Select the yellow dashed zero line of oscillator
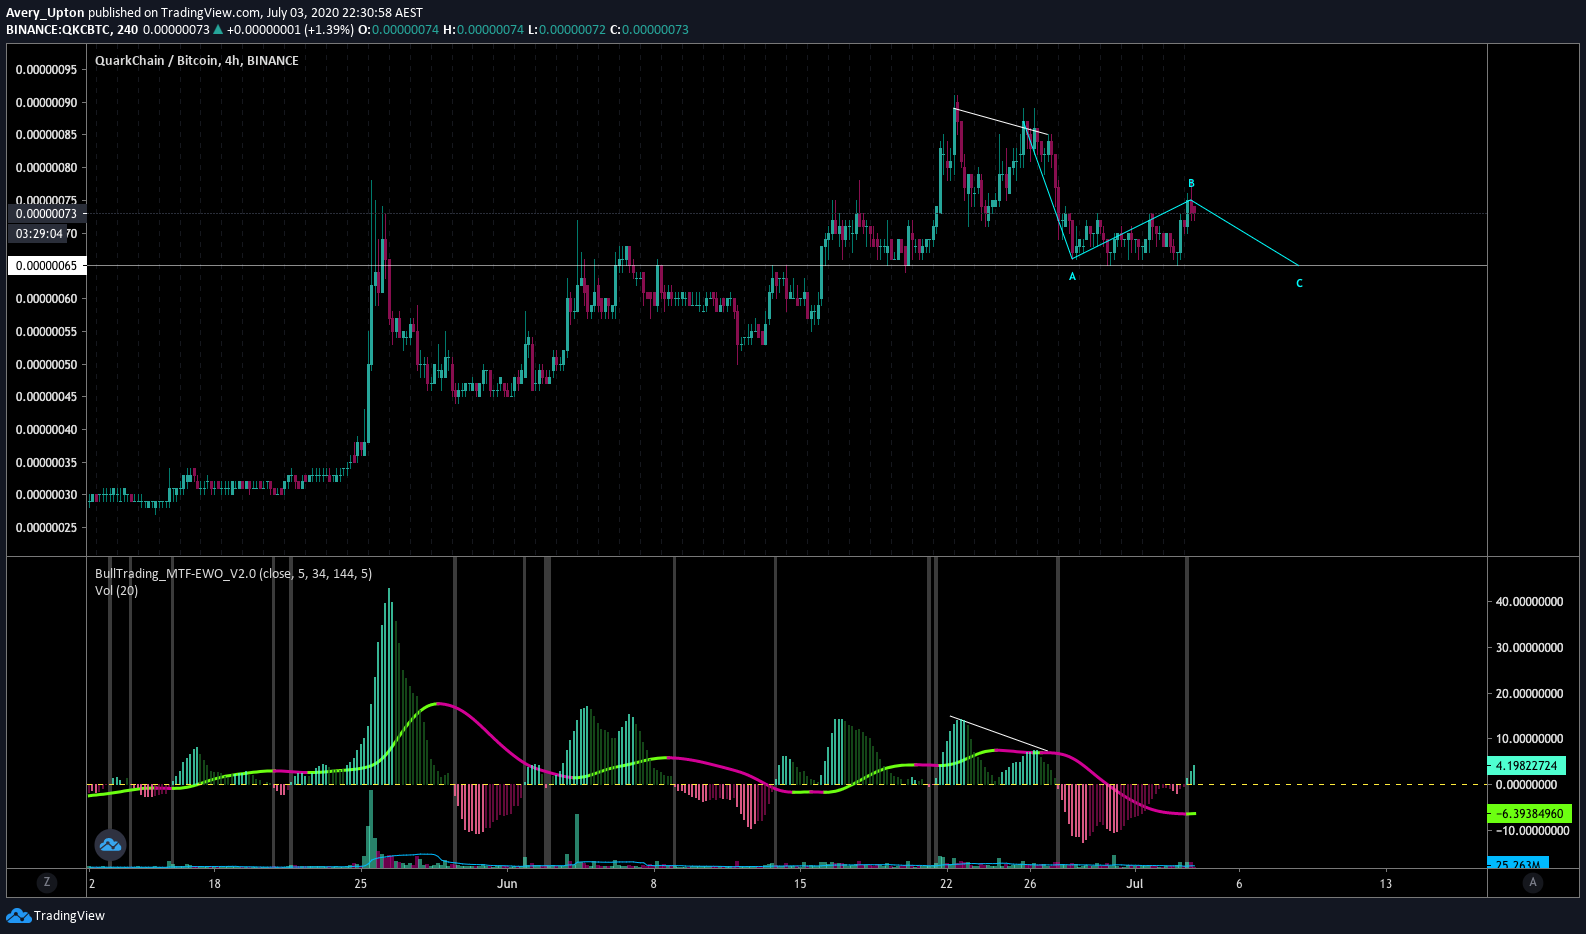Image resolution: width=1586 pixels, height=934 pixels. (786, 784)
